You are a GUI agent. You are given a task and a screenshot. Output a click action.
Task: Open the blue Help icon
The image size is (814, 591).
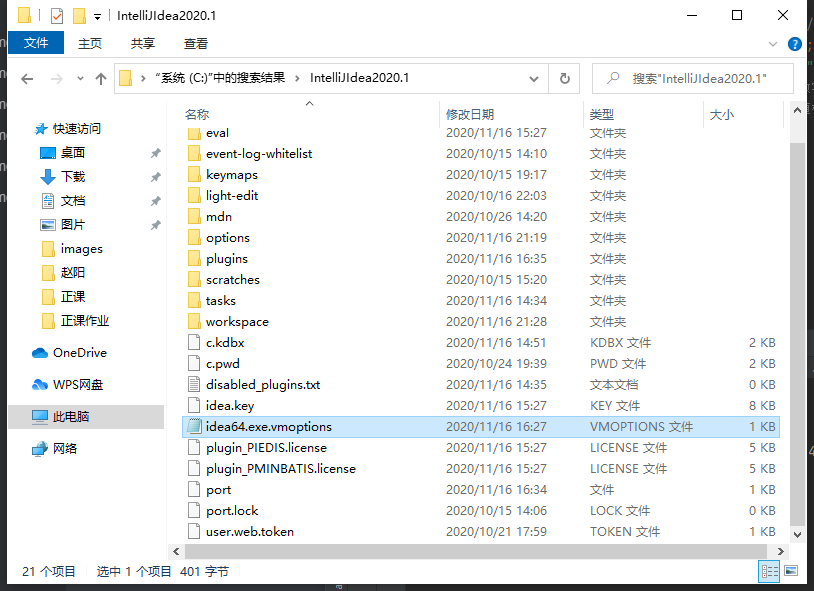pyautogui.click(x=794, y=44)
